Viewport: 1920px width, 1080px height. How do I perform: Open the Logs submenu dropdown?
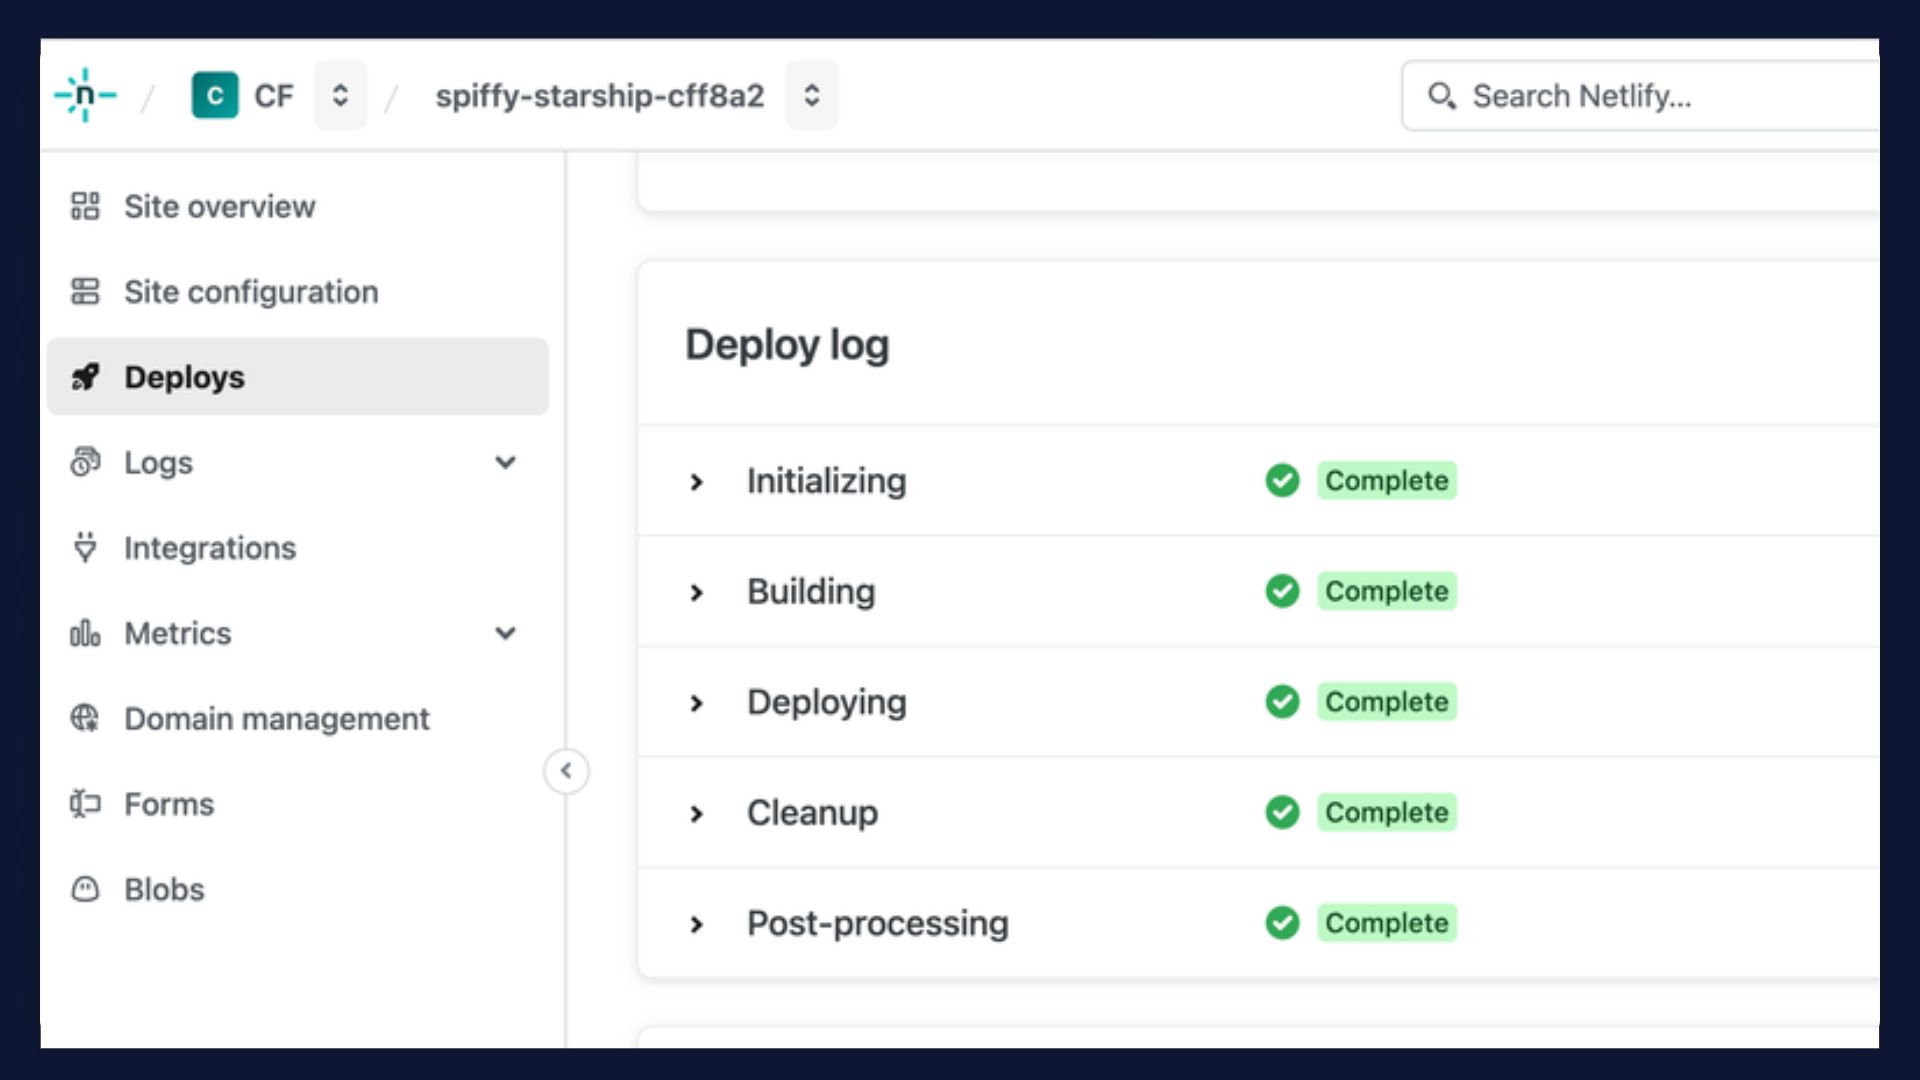coord(505,462)
